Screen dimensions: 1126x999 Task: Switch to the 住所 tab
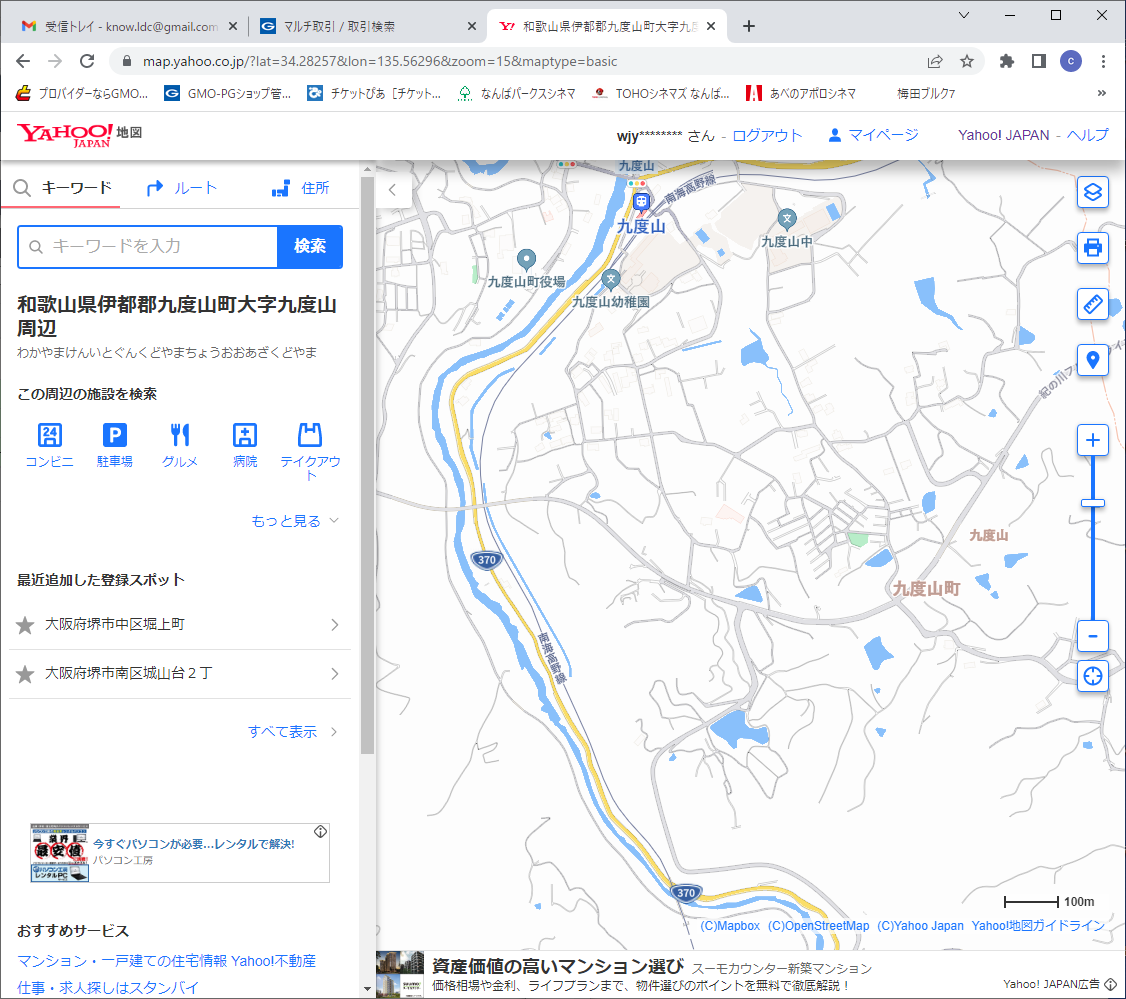(x=301, y=188)
